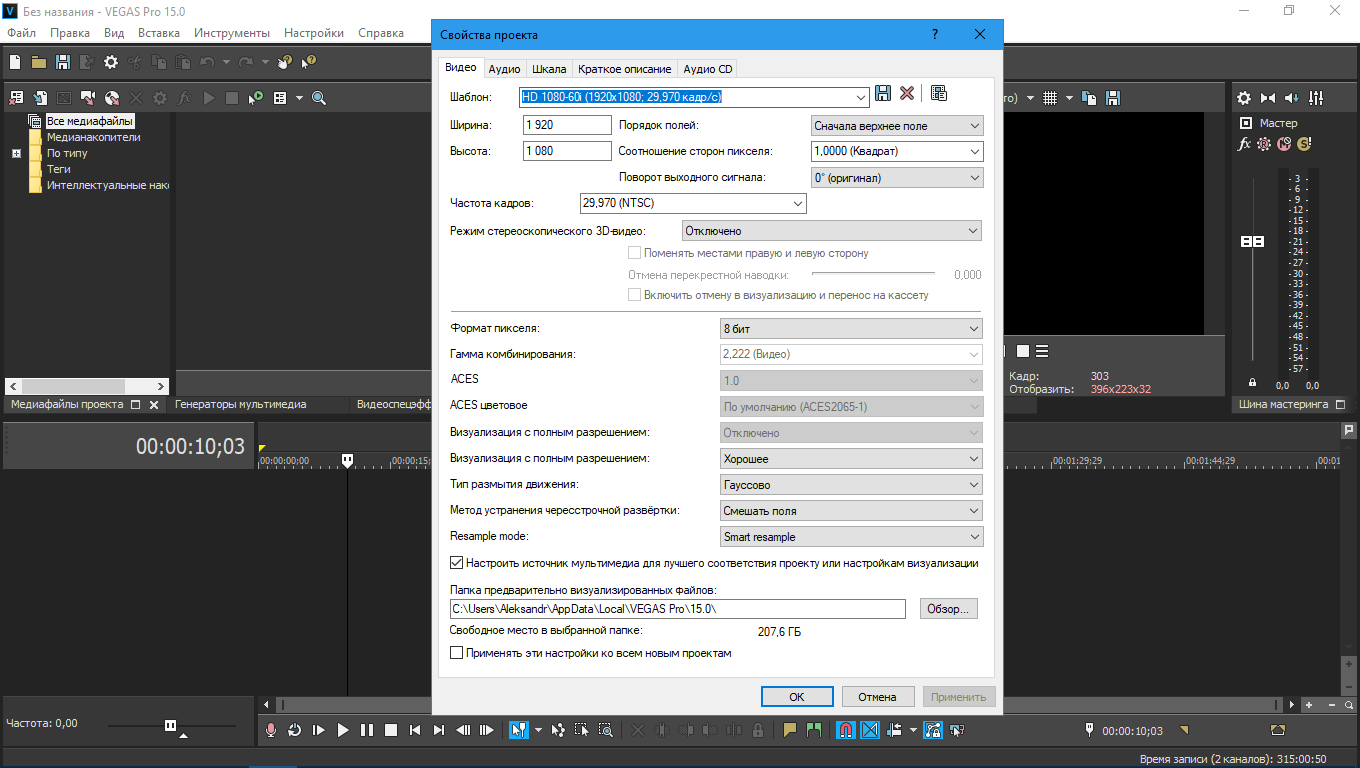Click the match media video settings icon
The image size is (1360, 768).
939,93
